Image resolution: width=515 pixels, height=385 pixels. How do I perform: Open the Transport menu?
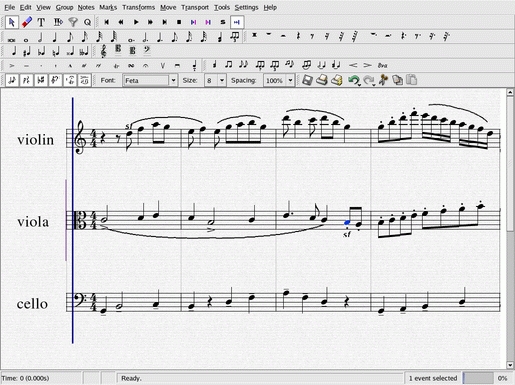195,7
